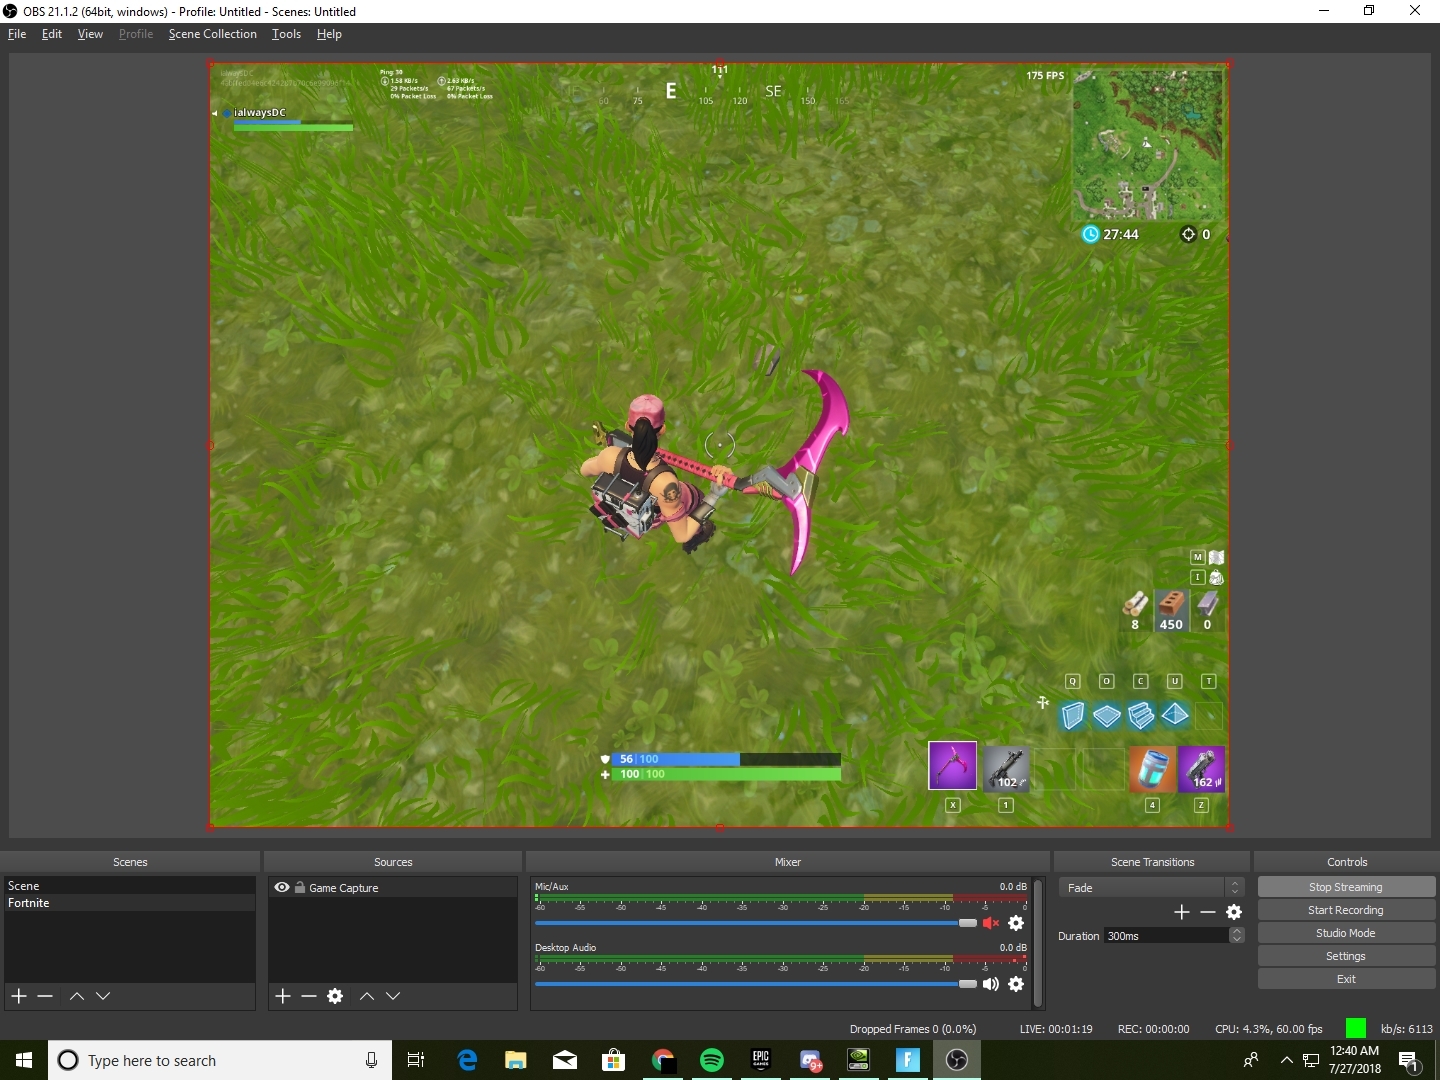This screenshot has height=1080, width=1440.
Task: Click the Duration 300ms field
Action: click(1167, 936)
